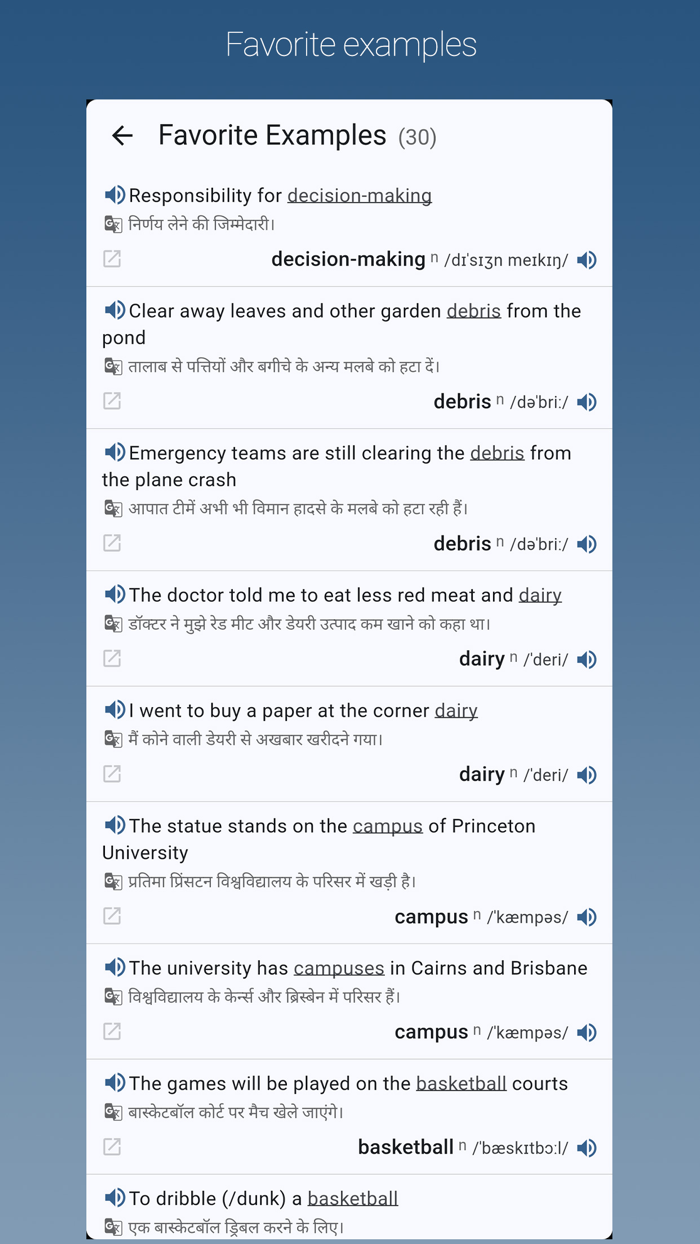Play audio for the dribble a basketball sentence
The width and height of the screenshot is (700, 1244).
click(x=114, y=1197)
